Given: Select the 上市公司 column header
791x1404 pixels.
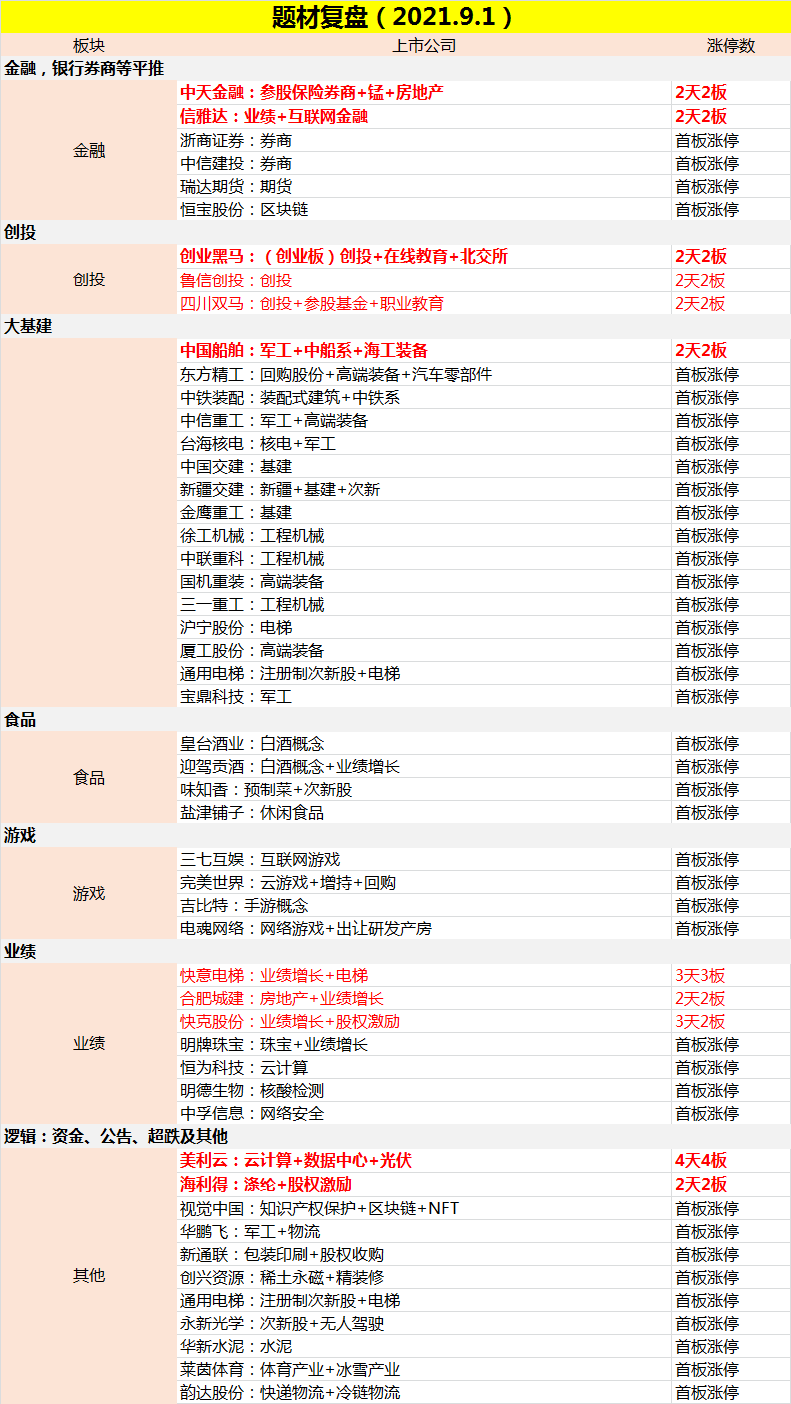Looking at the screenshot, I should point(424,45).
